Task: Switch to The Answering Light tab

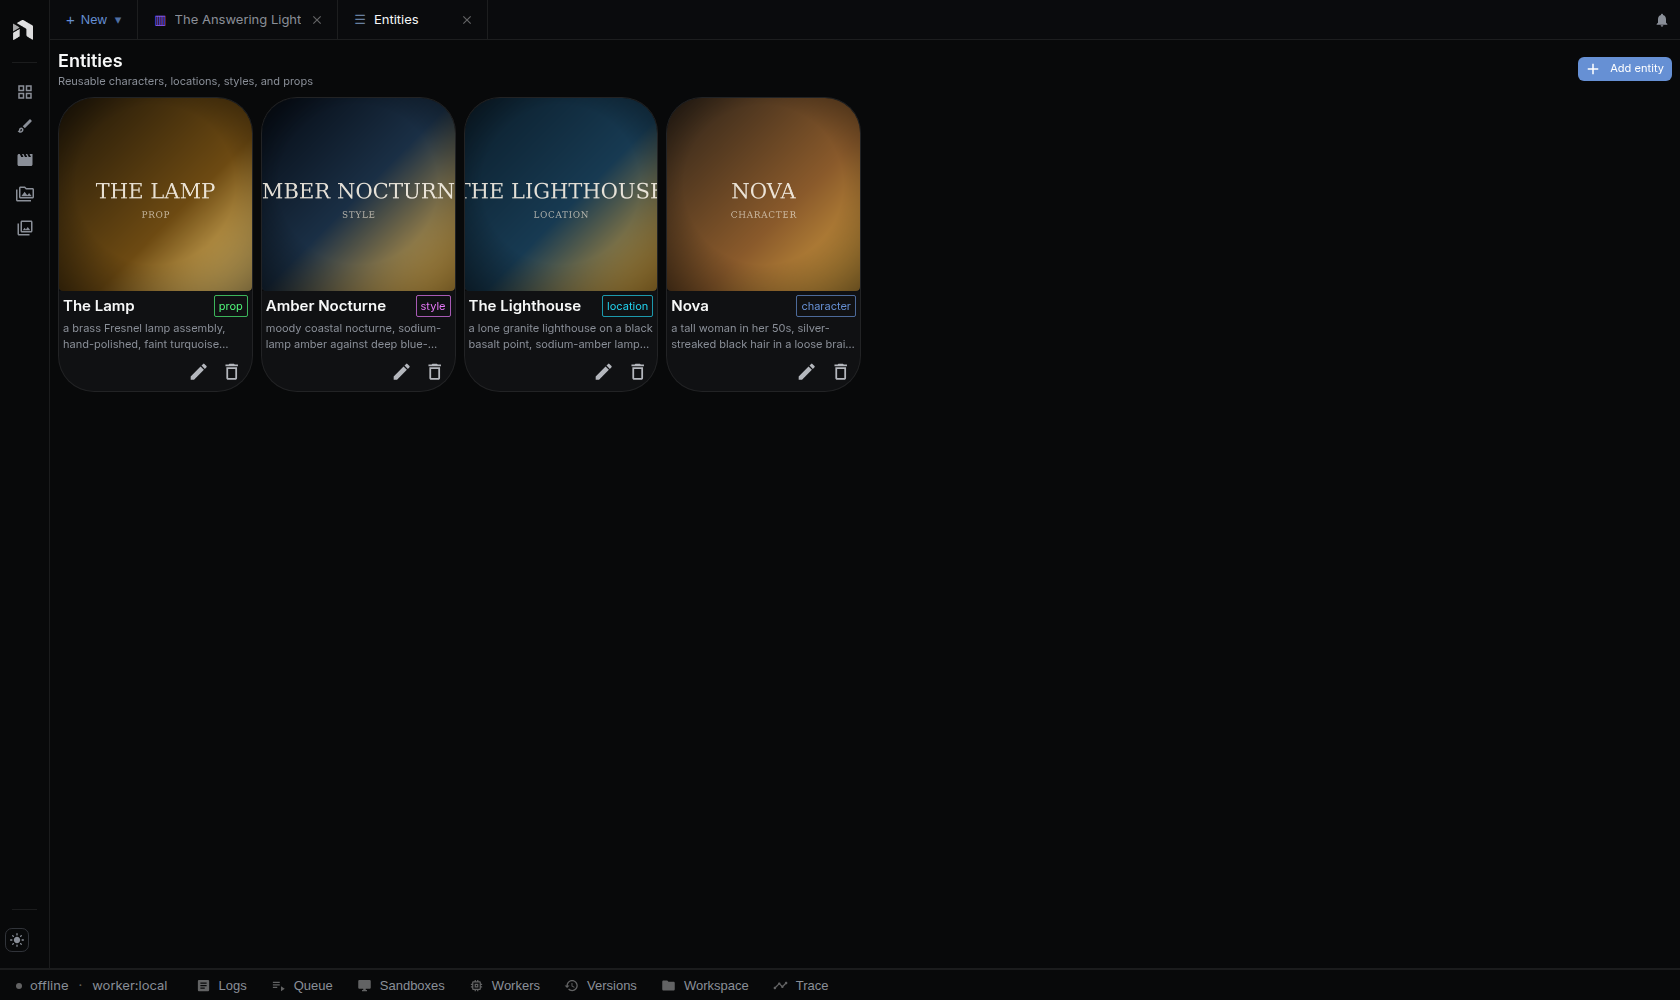Action: tap(237, 20)
